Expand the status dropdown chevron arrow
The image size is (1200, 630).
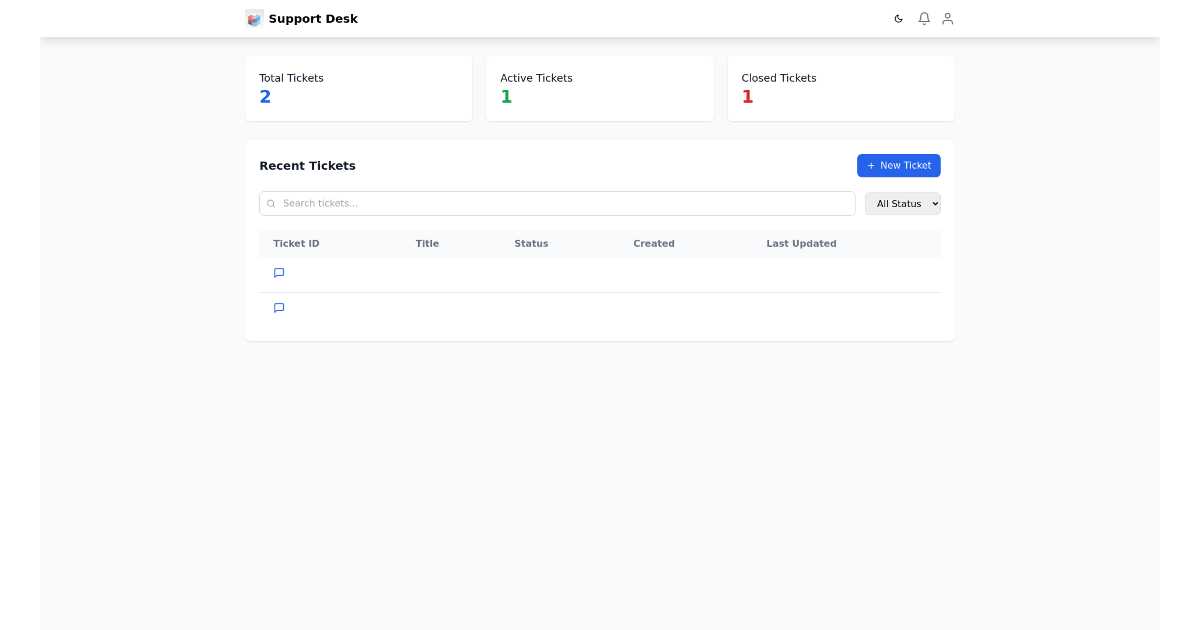tap(933, 203)
